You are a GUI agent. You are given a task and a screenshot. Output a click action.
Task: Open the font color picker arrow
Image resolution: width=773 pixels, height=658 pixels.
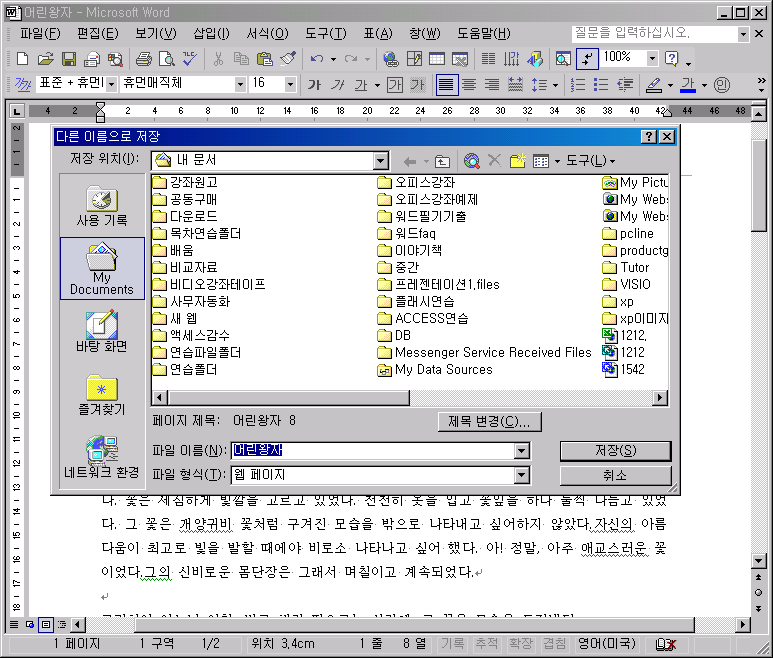pyautogui.click(x=704, y=85)
